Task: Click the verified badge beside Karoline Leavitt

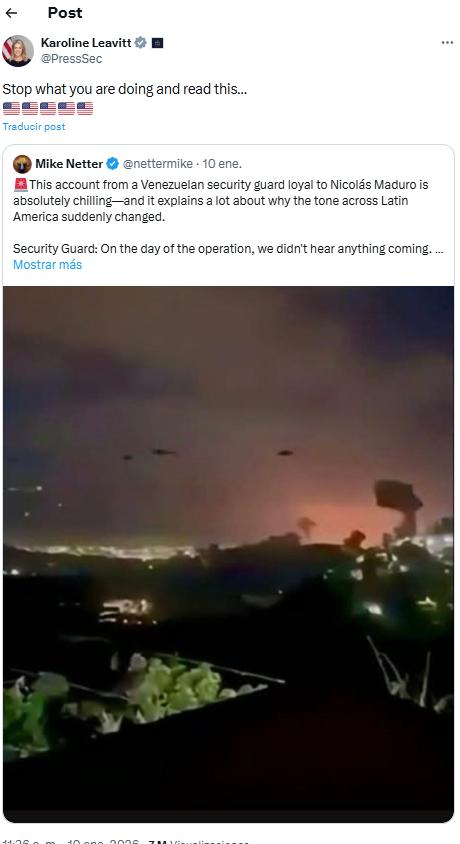Action: 140,43
